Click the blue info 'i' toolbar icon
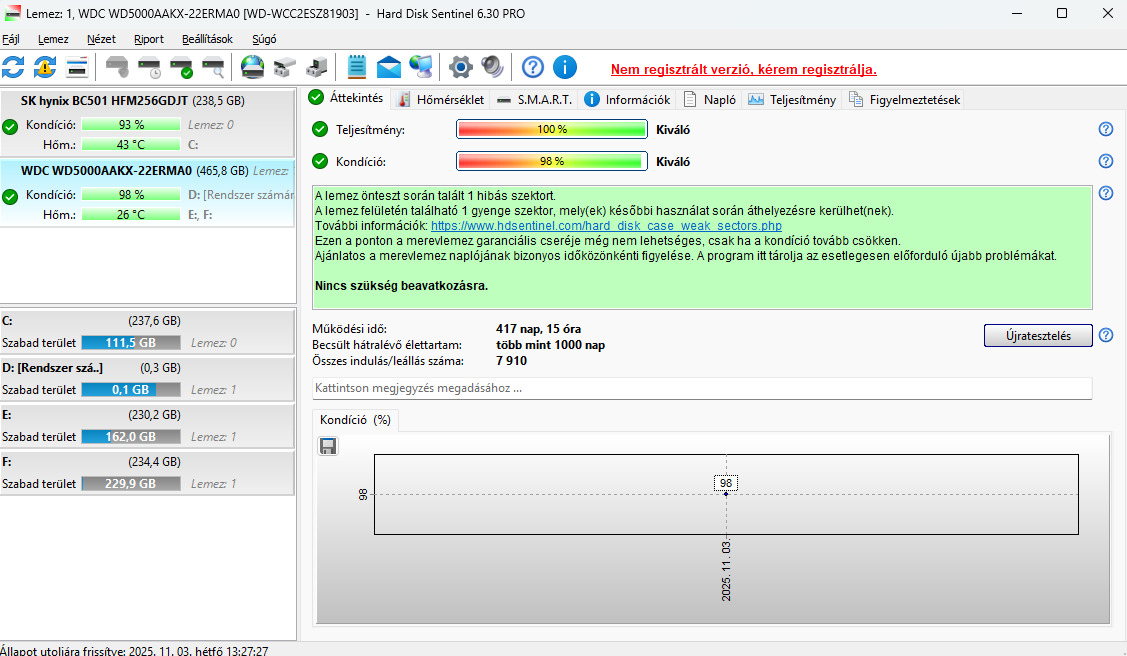This screenshot has width=1127, height=656. tap(565, 68)
